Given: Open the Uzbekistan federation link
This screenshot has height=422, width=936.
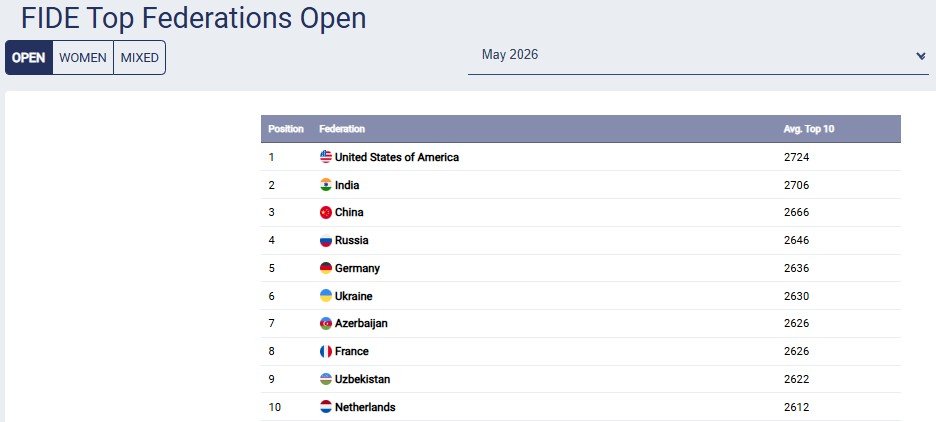Looking at the screenshot, I should 362,379.
